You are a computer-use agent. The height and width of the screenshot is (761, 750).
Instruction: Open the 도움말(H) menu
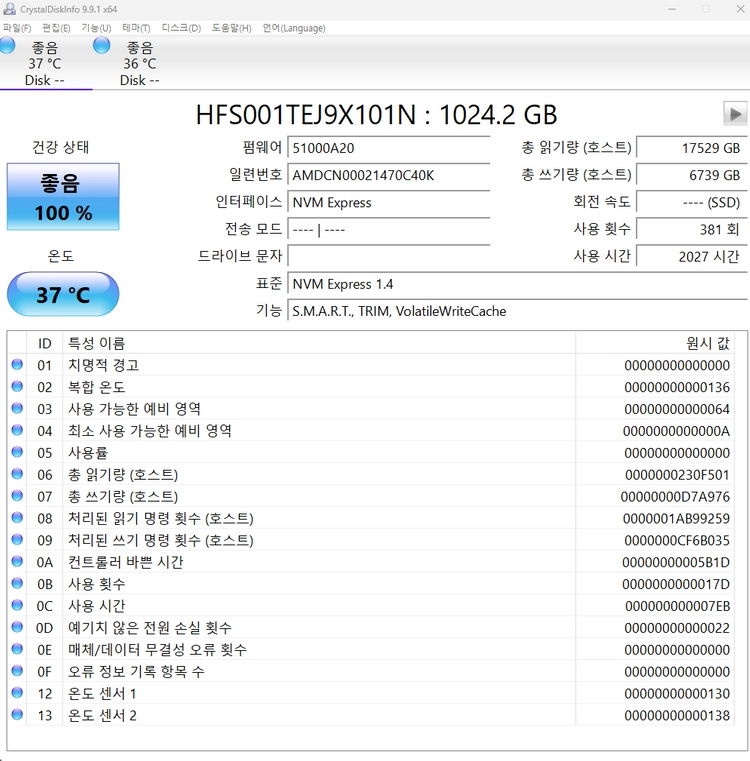tap(232, 28)
